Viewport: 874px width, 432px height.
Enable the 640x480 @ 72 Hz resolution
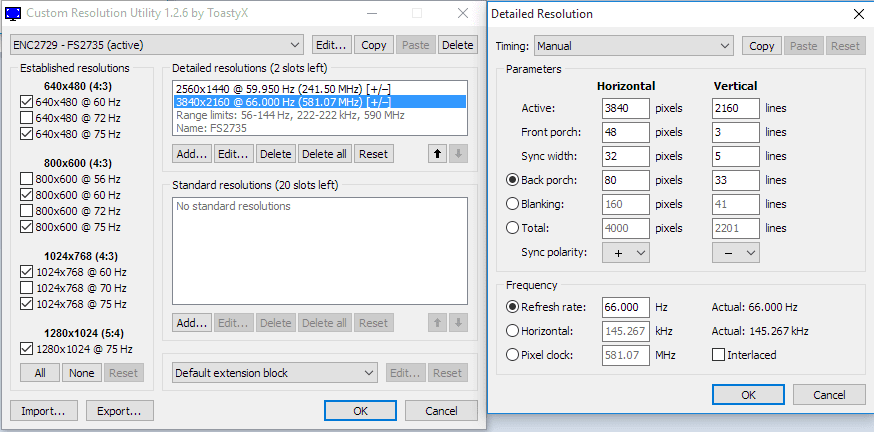tap(26, 118)
